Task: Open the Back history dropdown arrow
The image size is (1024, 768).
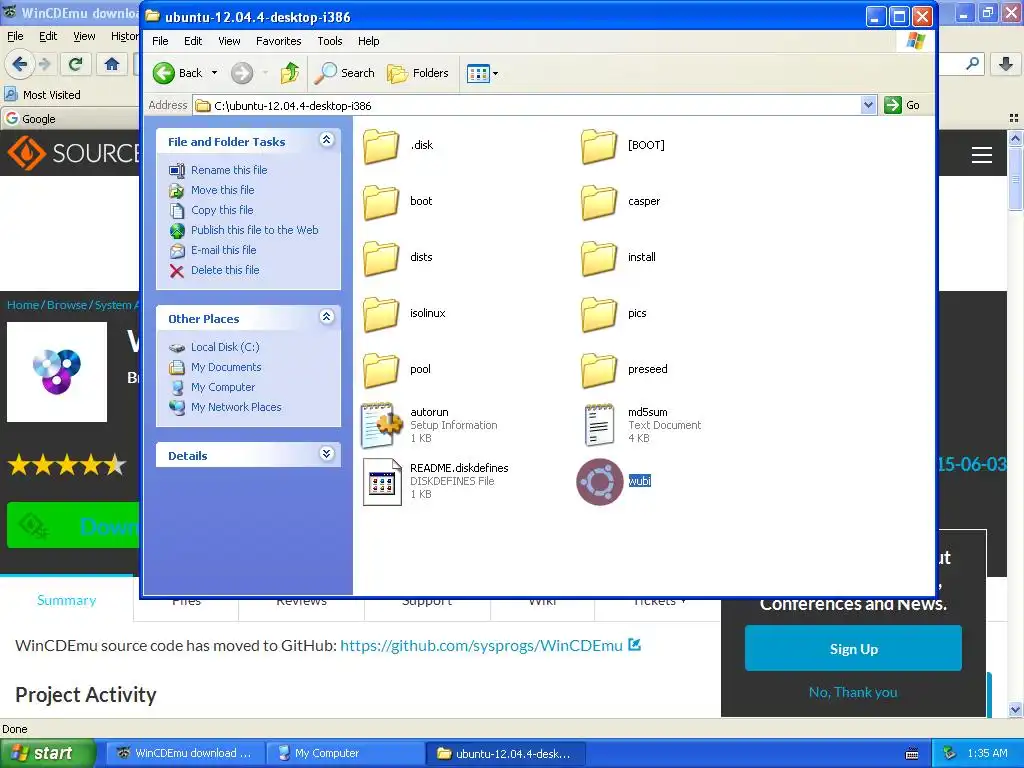Action: point(214,73)
